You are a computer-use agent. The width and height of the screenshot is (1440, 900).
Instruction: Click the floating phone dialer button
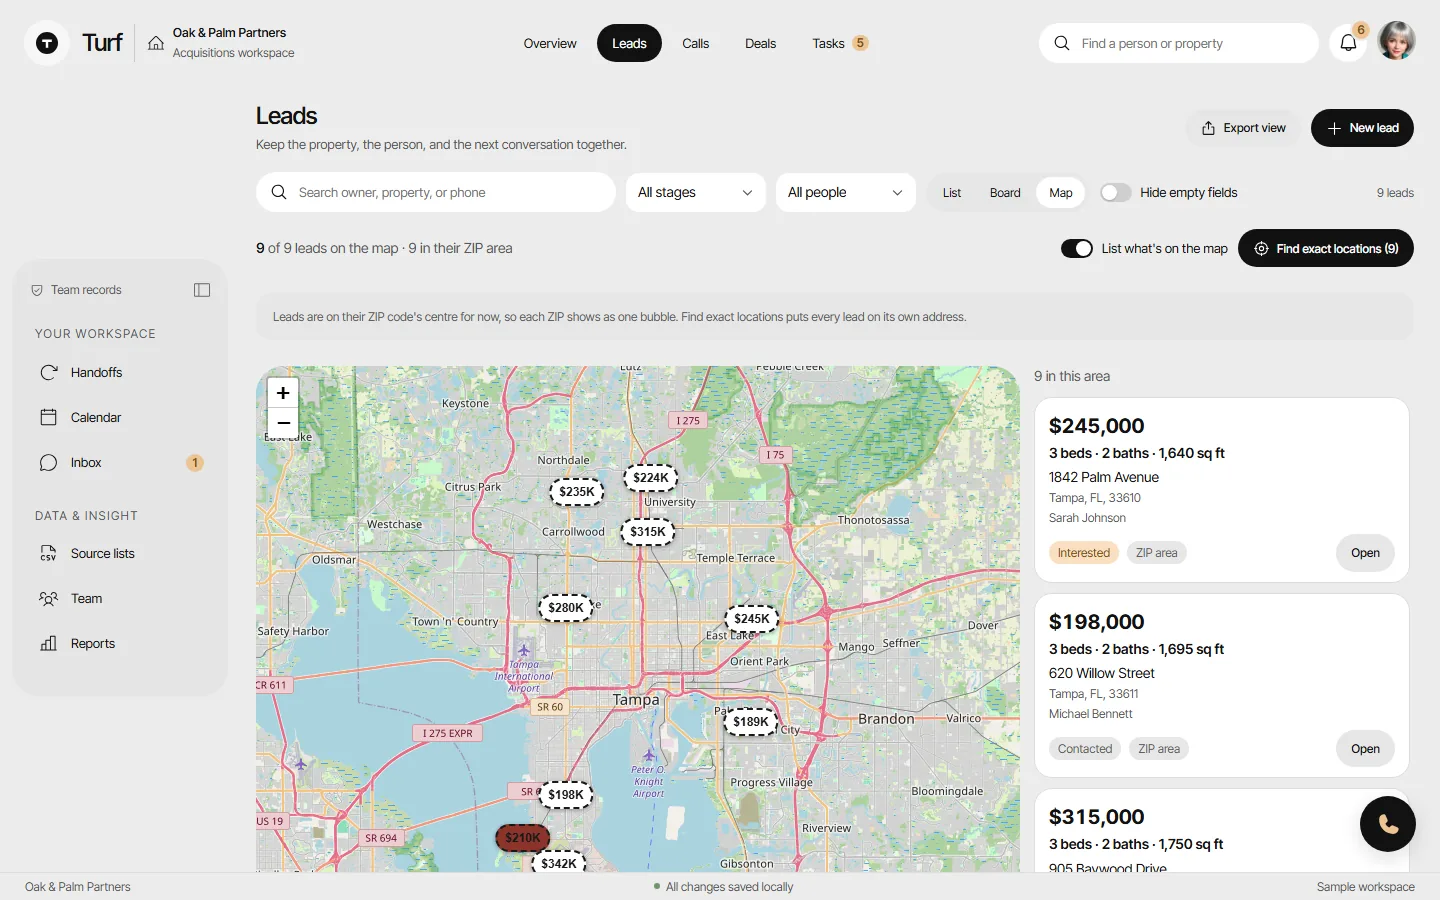1388,824
